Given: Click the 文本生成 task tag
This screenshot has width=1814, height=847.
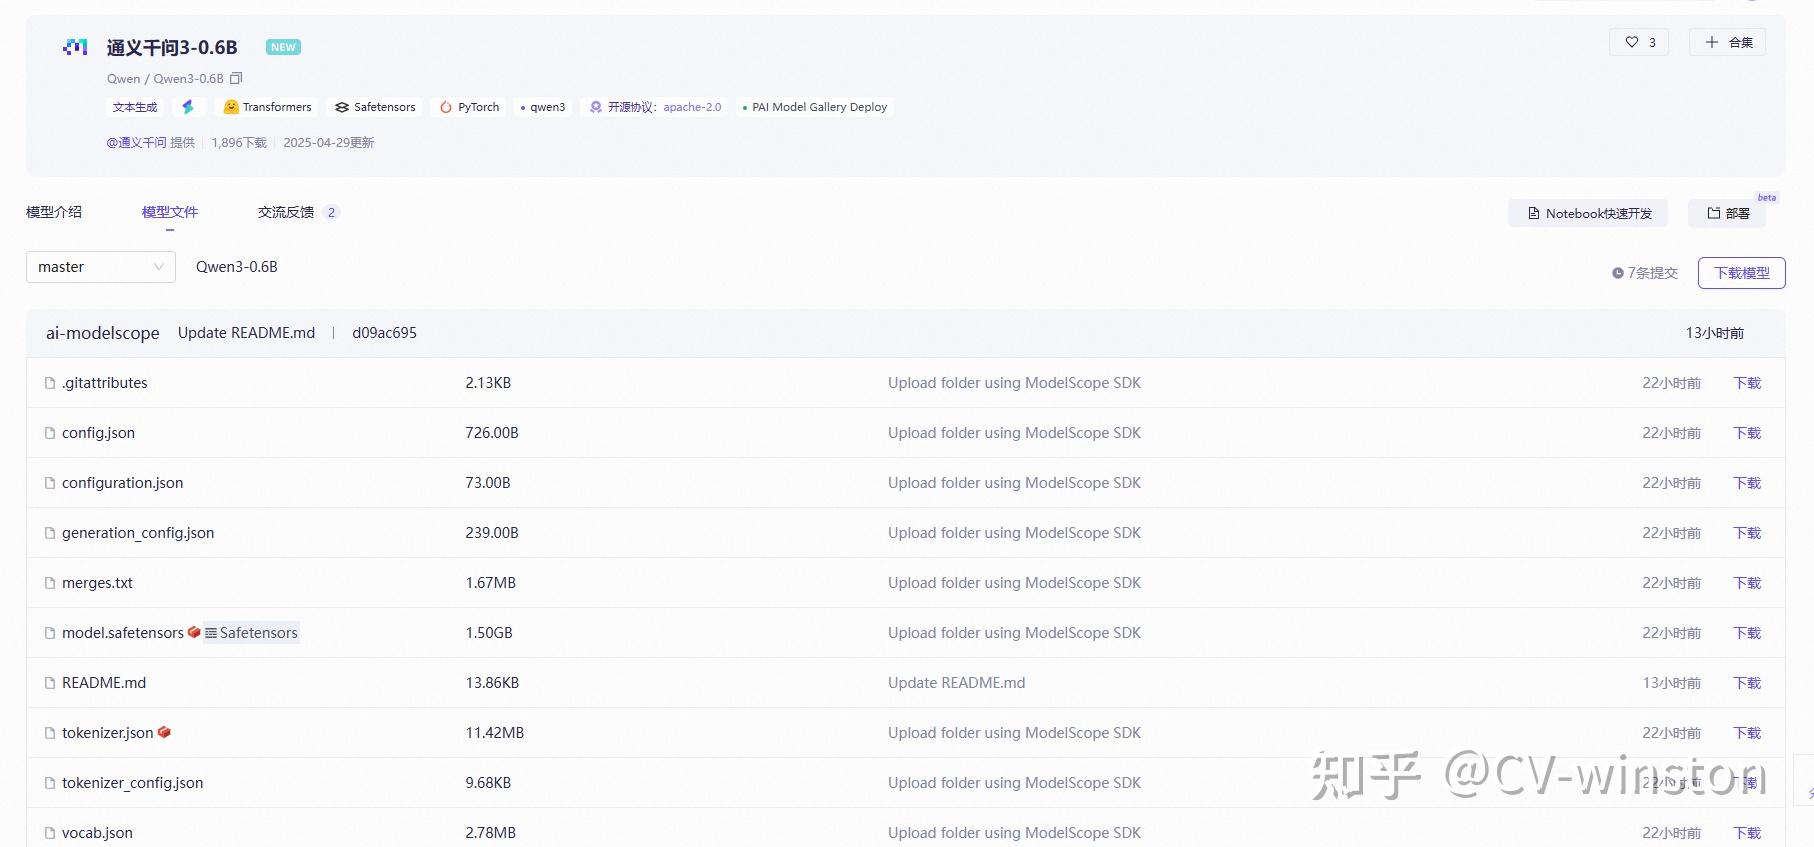Looking at the screenshot, I should click(135, 107).
